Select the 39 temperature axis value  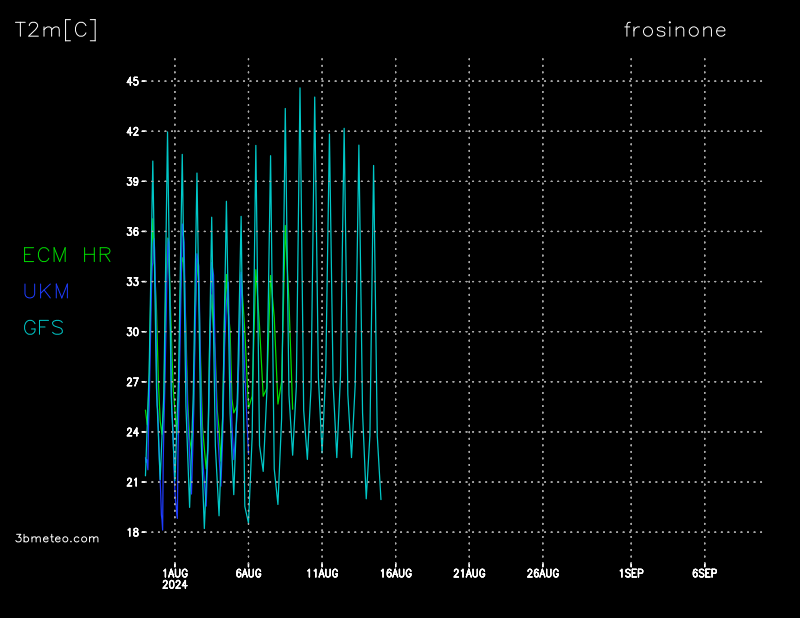[x=131, y=181]
